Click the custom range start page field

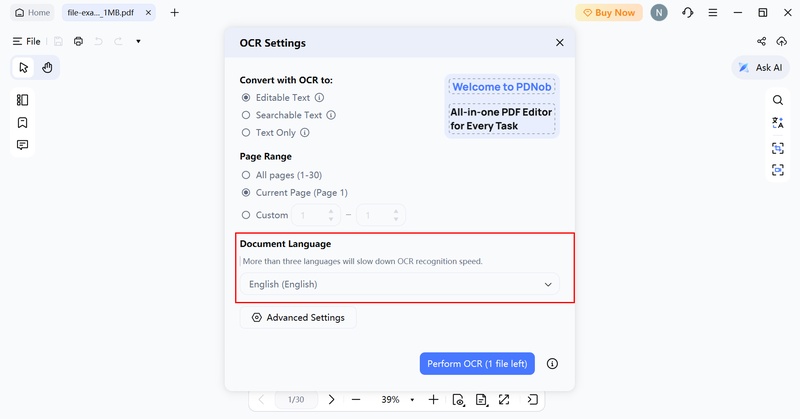315,215
